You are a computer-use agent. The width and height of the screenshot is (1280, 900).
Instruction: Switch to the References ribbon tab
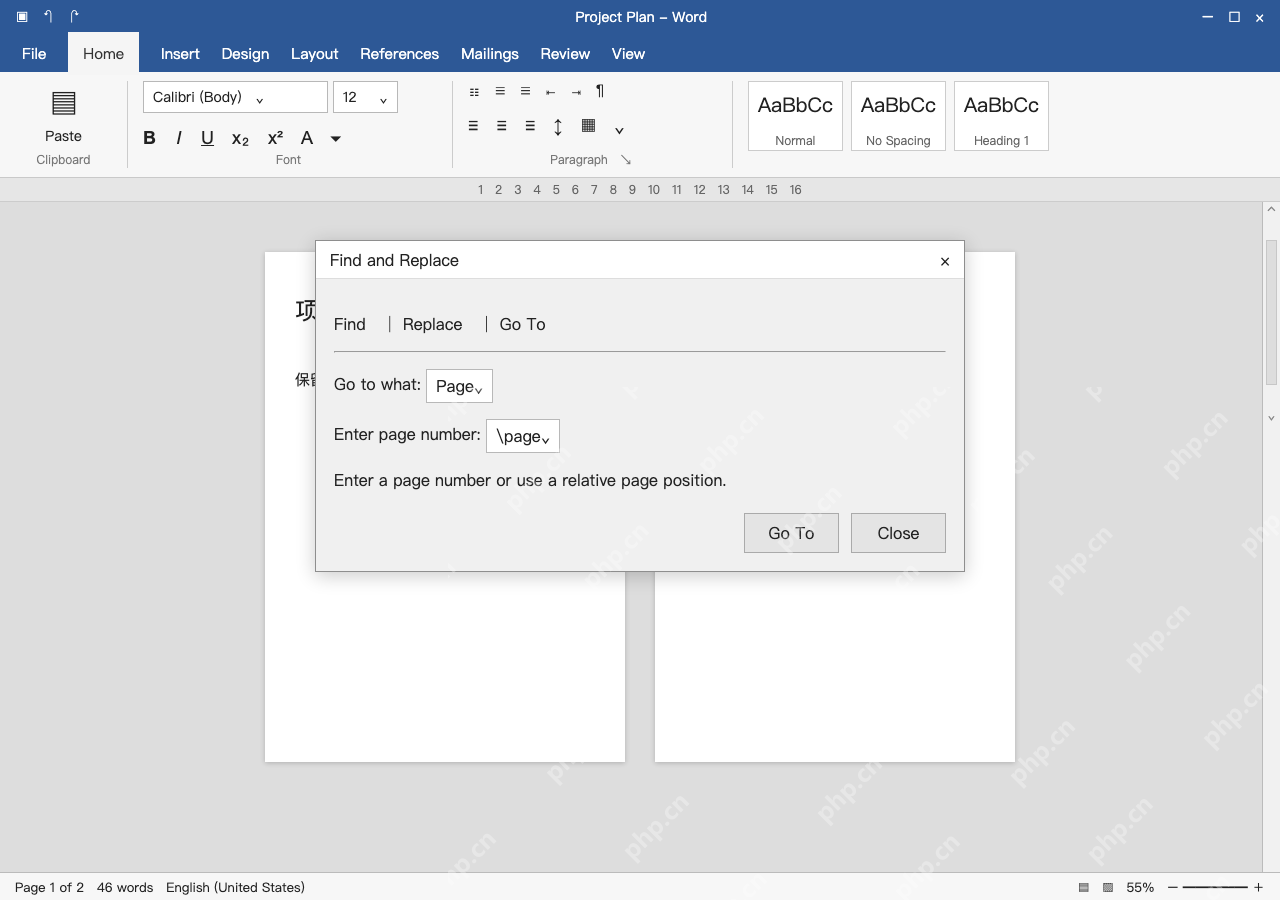pos(399,54)
